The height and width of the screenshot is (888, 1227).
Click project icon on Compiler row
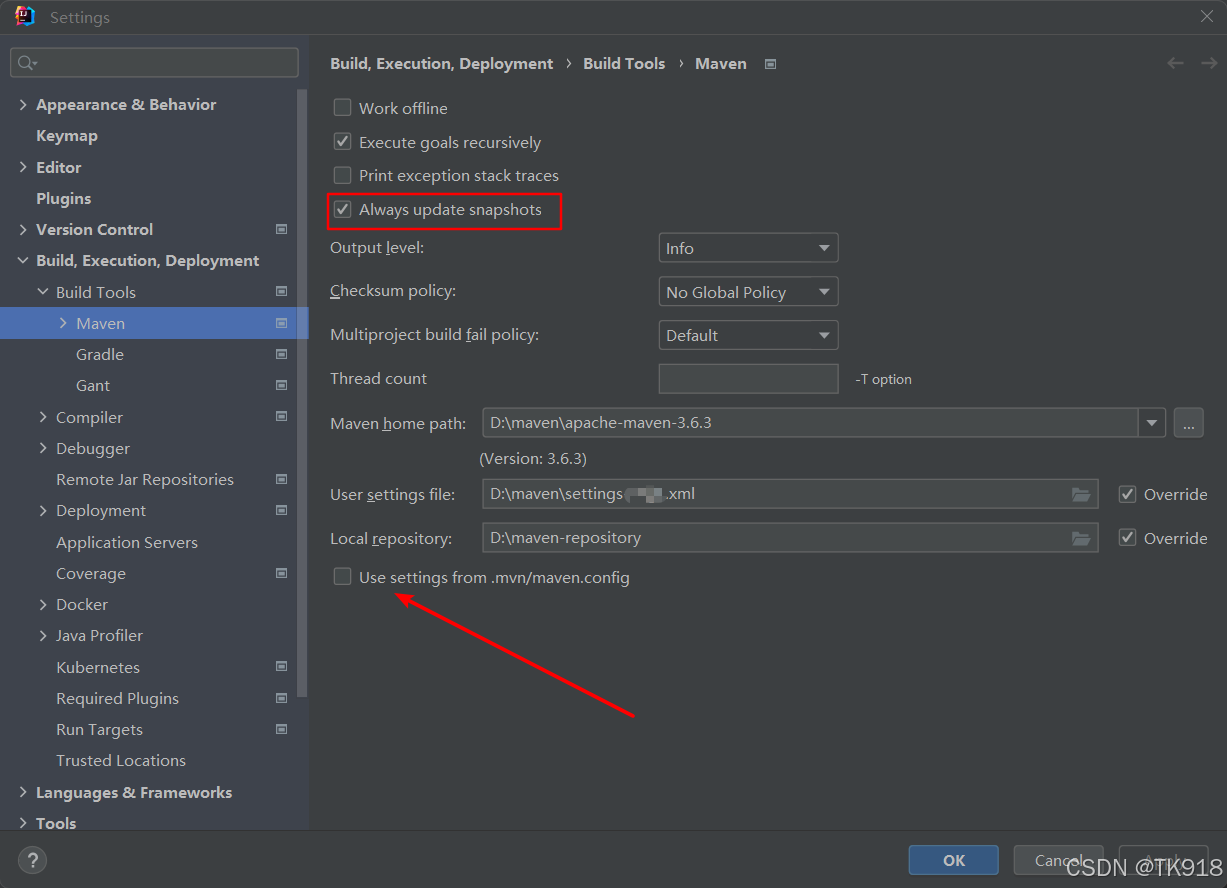[281, 417]
